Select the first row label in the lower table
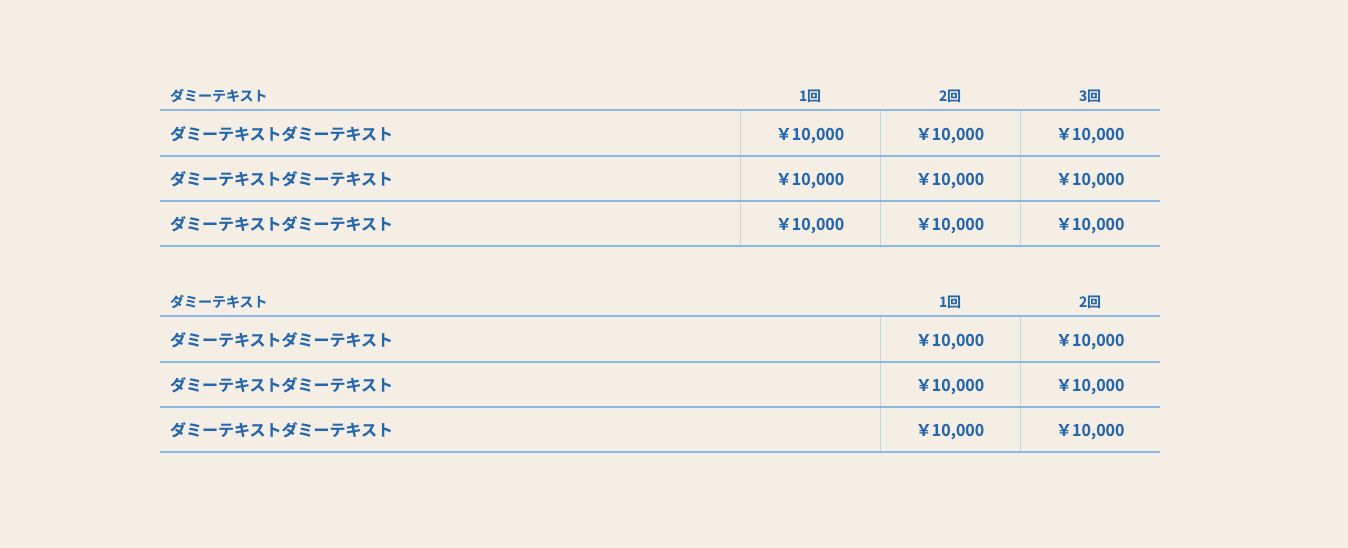The height and width of the screenshot is (548, 1348). 281,340
